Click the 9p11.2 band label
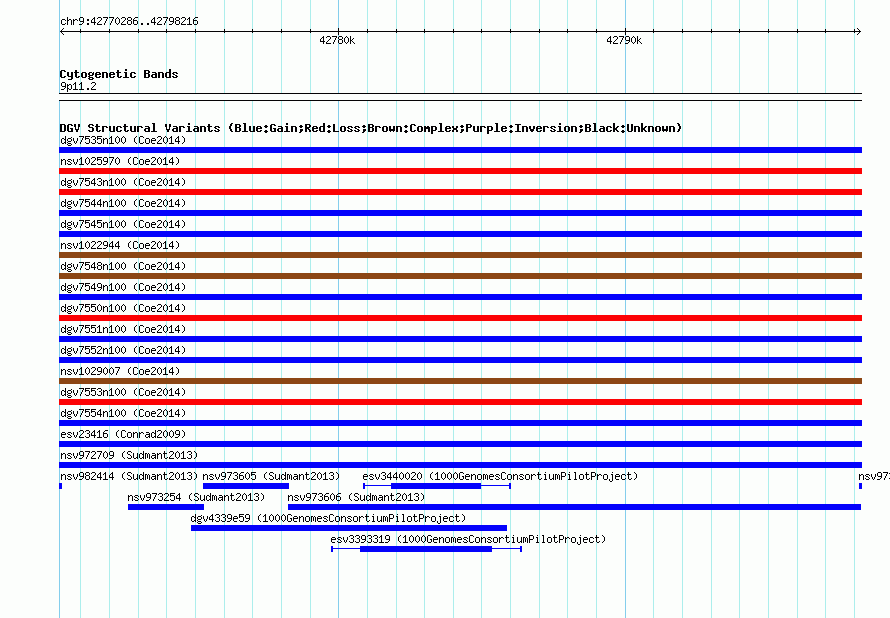Screen dimensions: 890x618 tap(78, 86)
